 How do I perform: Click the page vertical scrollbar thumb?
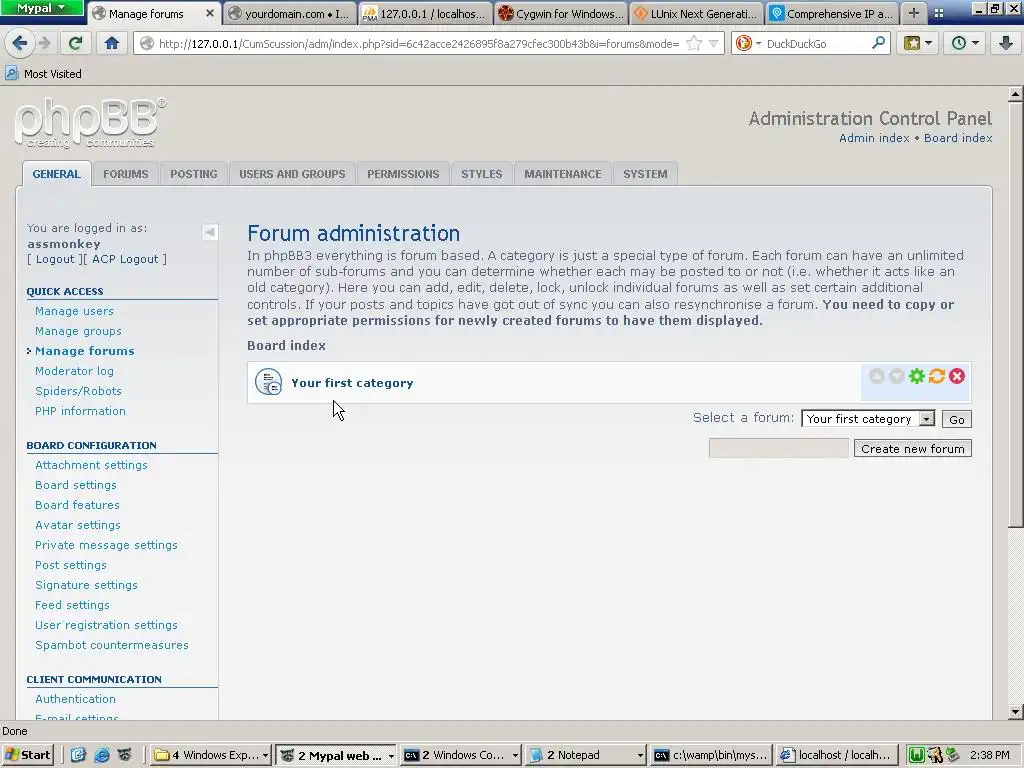pyautogui.click(x=1015, y=315)
